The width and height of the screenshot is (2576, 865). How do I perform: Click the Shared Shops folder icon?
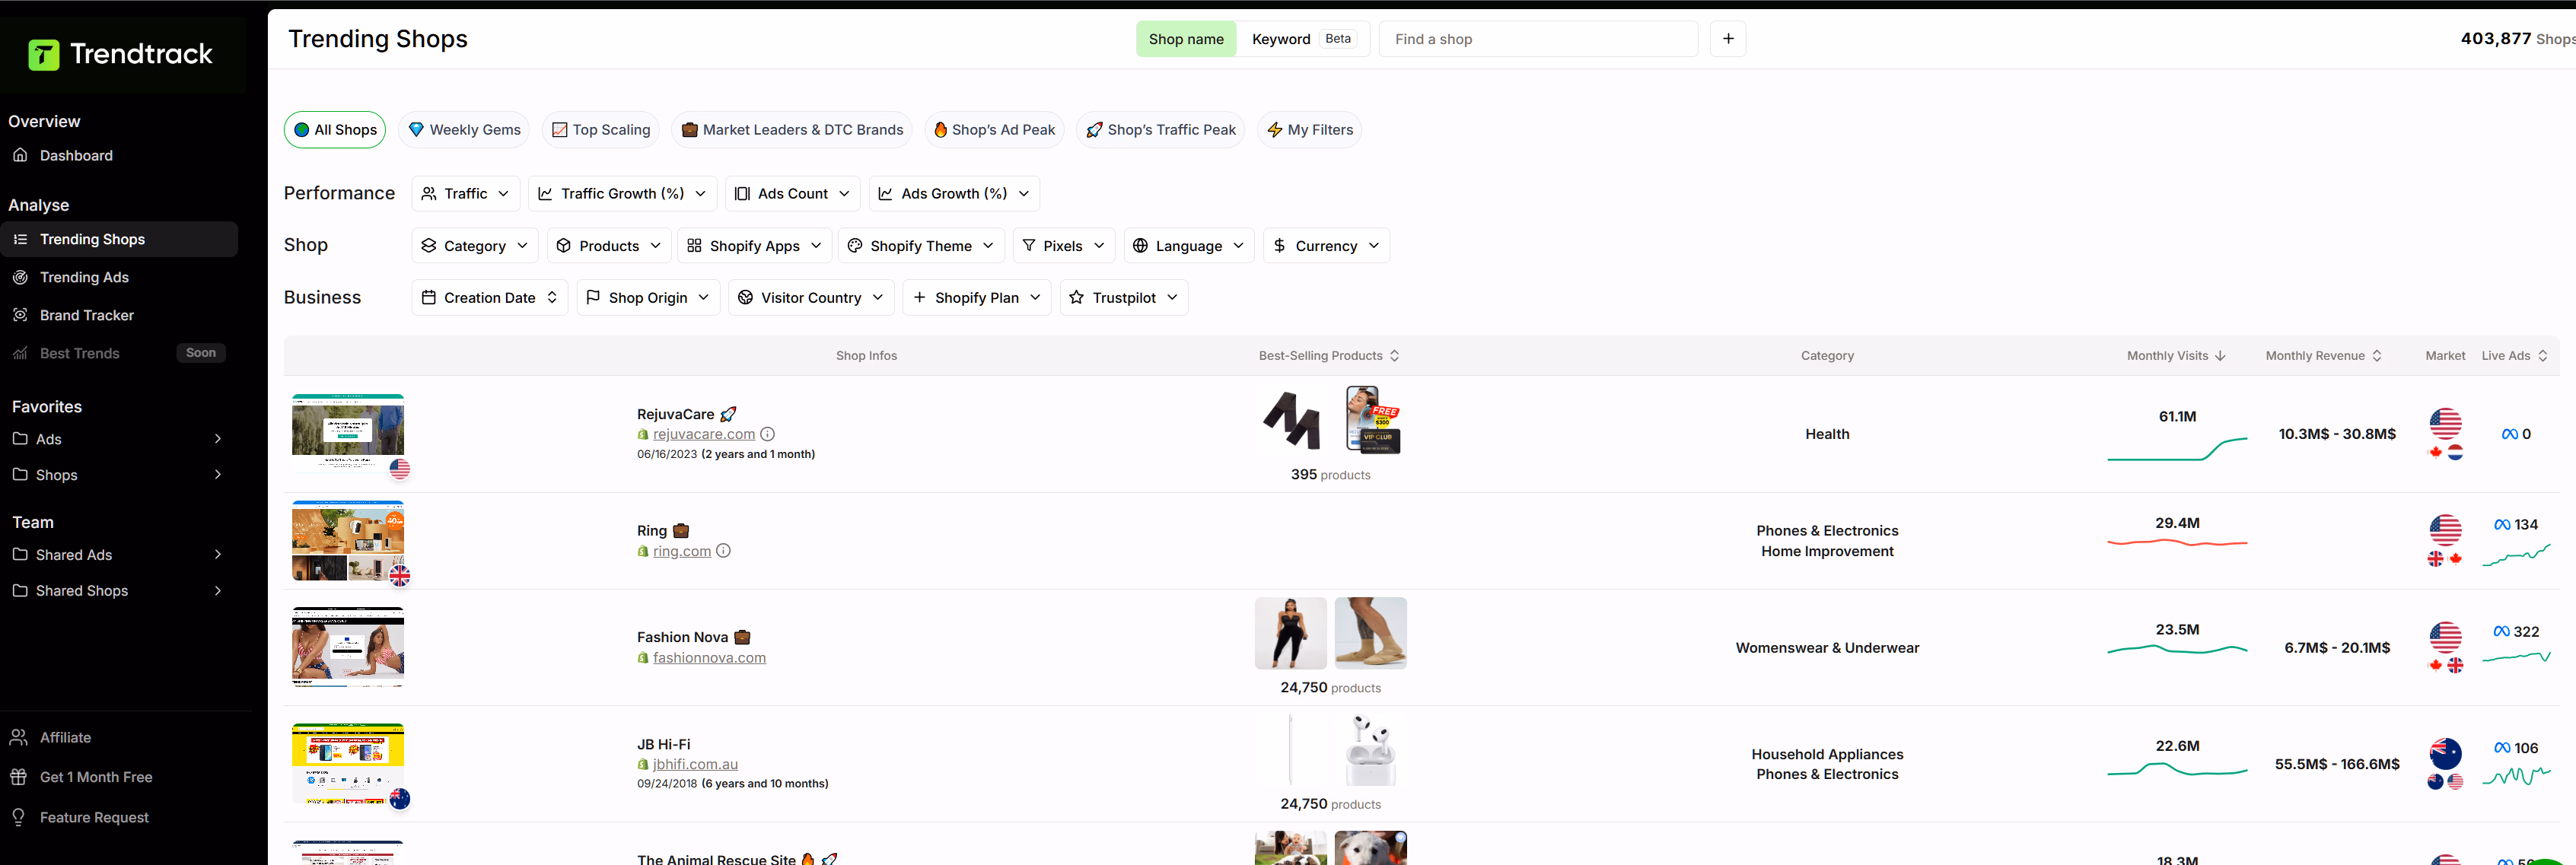point(20,590)
